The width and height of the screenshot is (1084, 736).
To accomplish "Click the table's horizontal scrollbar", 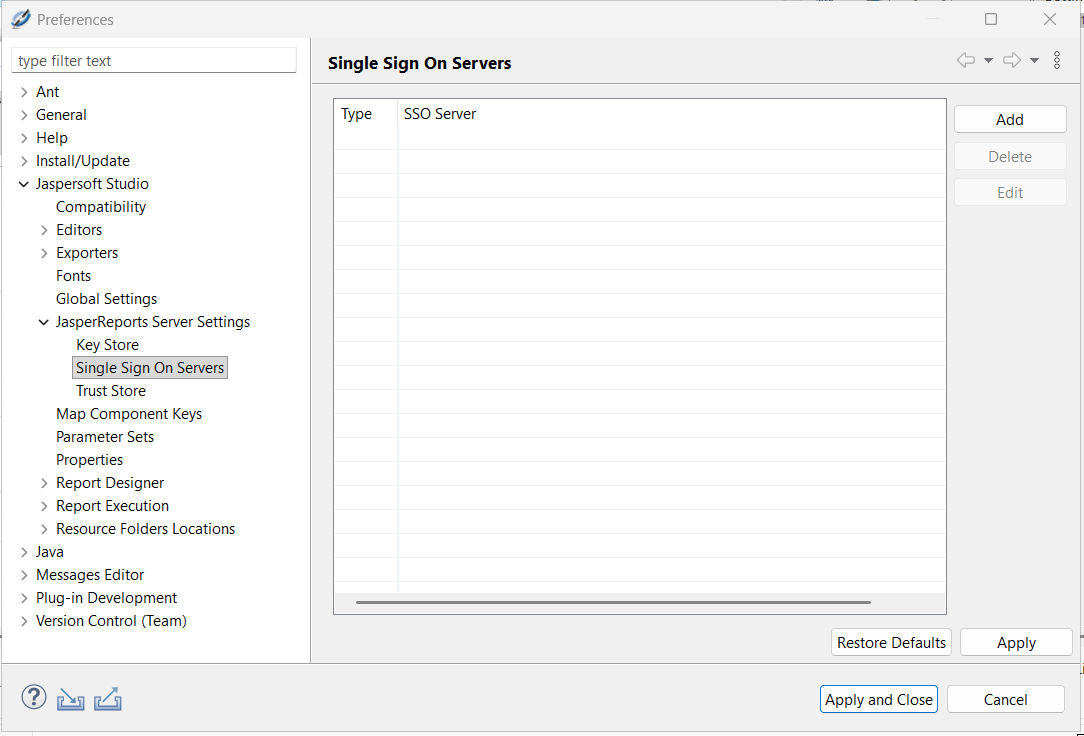I will (x=613, y=603).
